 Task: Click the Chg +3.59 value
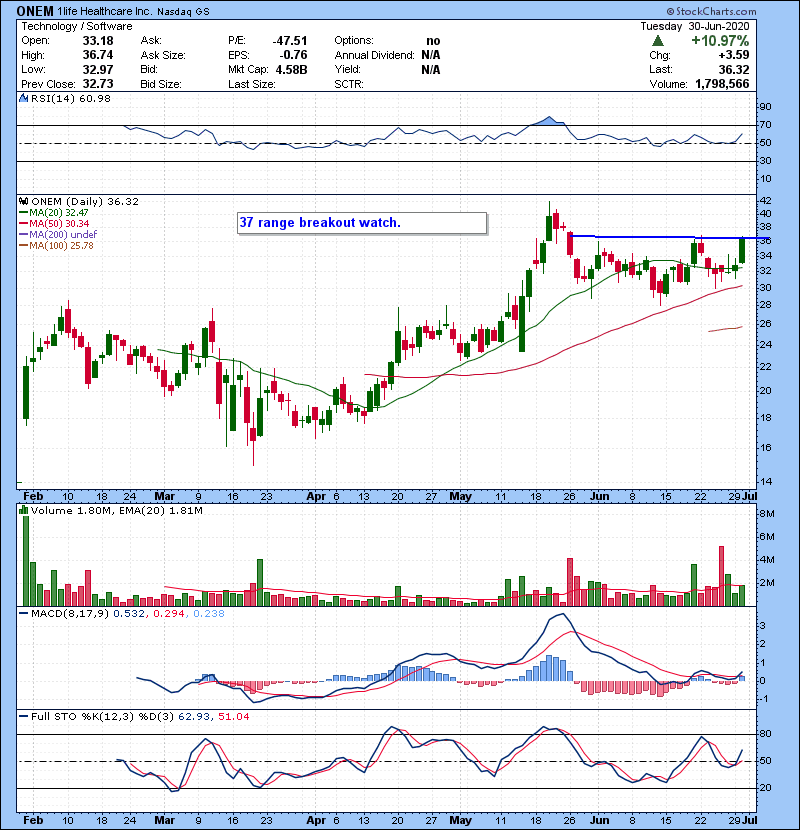[733, 55]
